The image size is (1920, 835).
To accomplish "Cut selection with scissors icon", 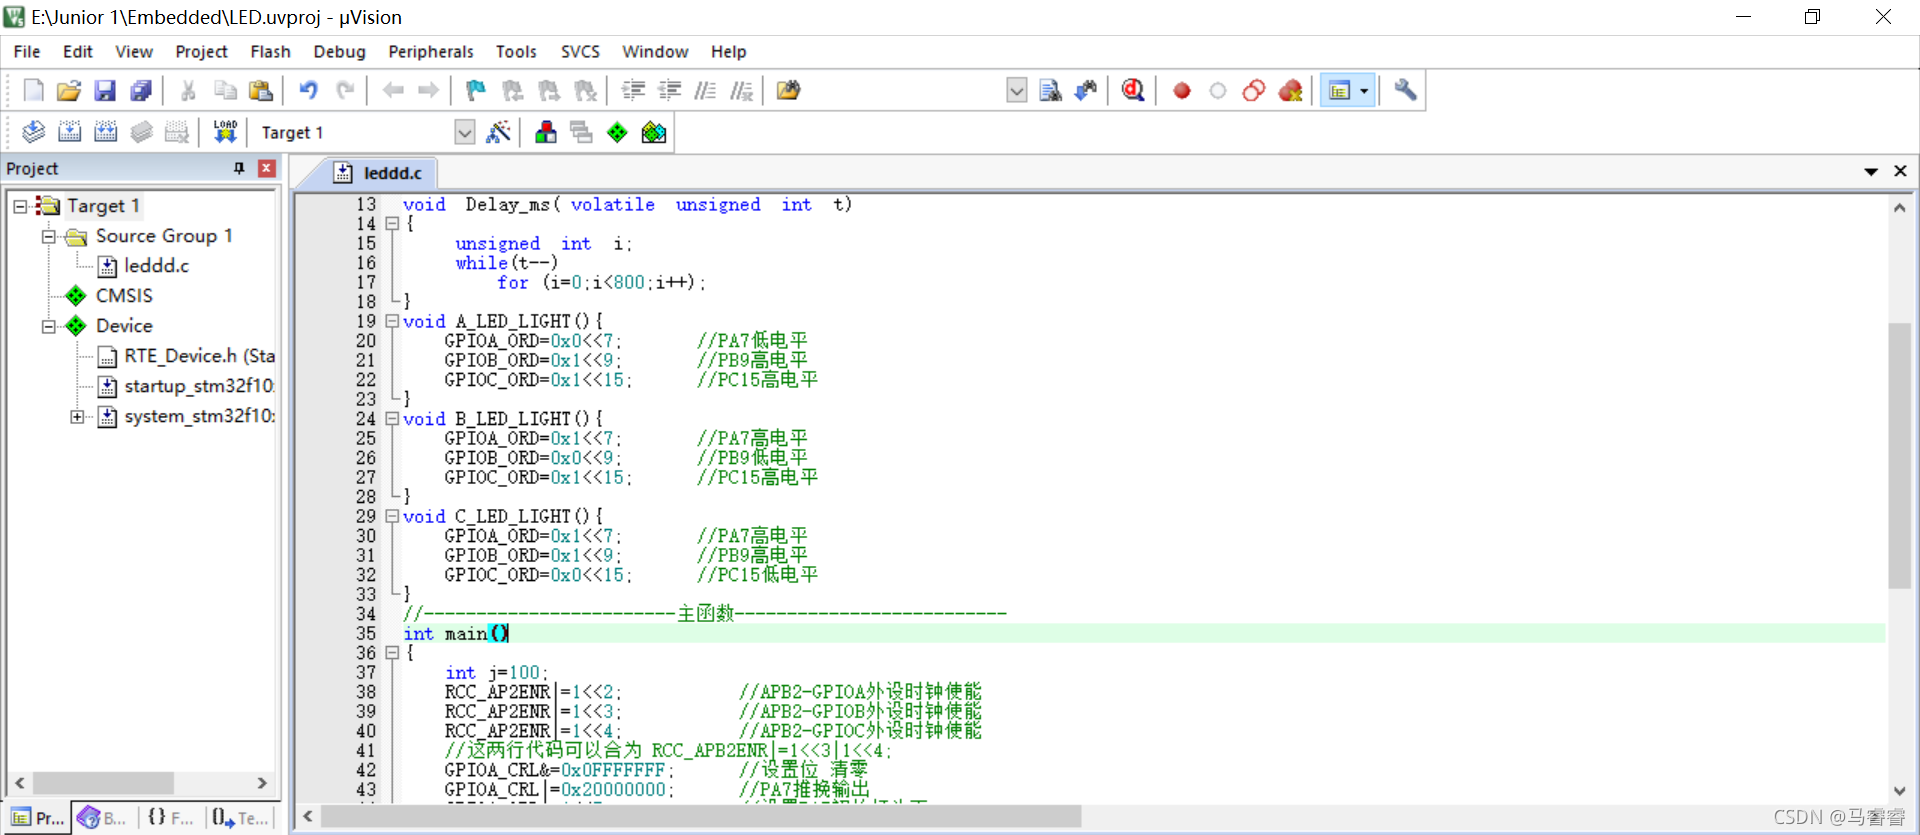I will coord(188,91).
